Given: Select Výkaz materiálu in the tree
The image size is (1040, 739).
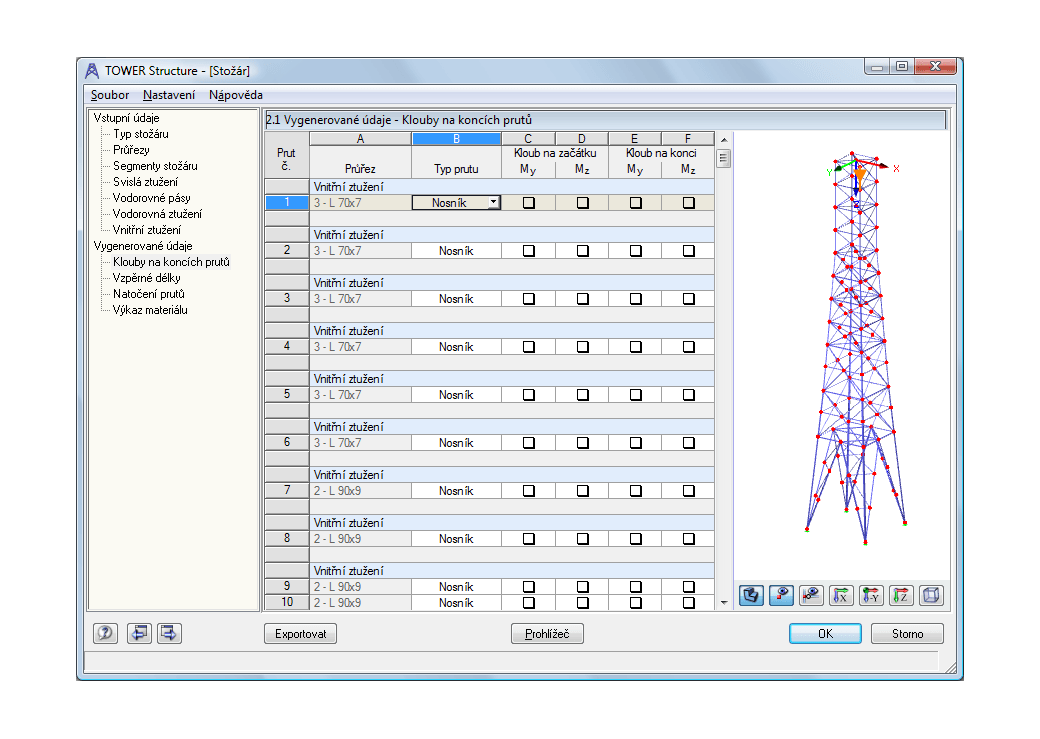Looking at the screenshot, I should pos(150,310).
